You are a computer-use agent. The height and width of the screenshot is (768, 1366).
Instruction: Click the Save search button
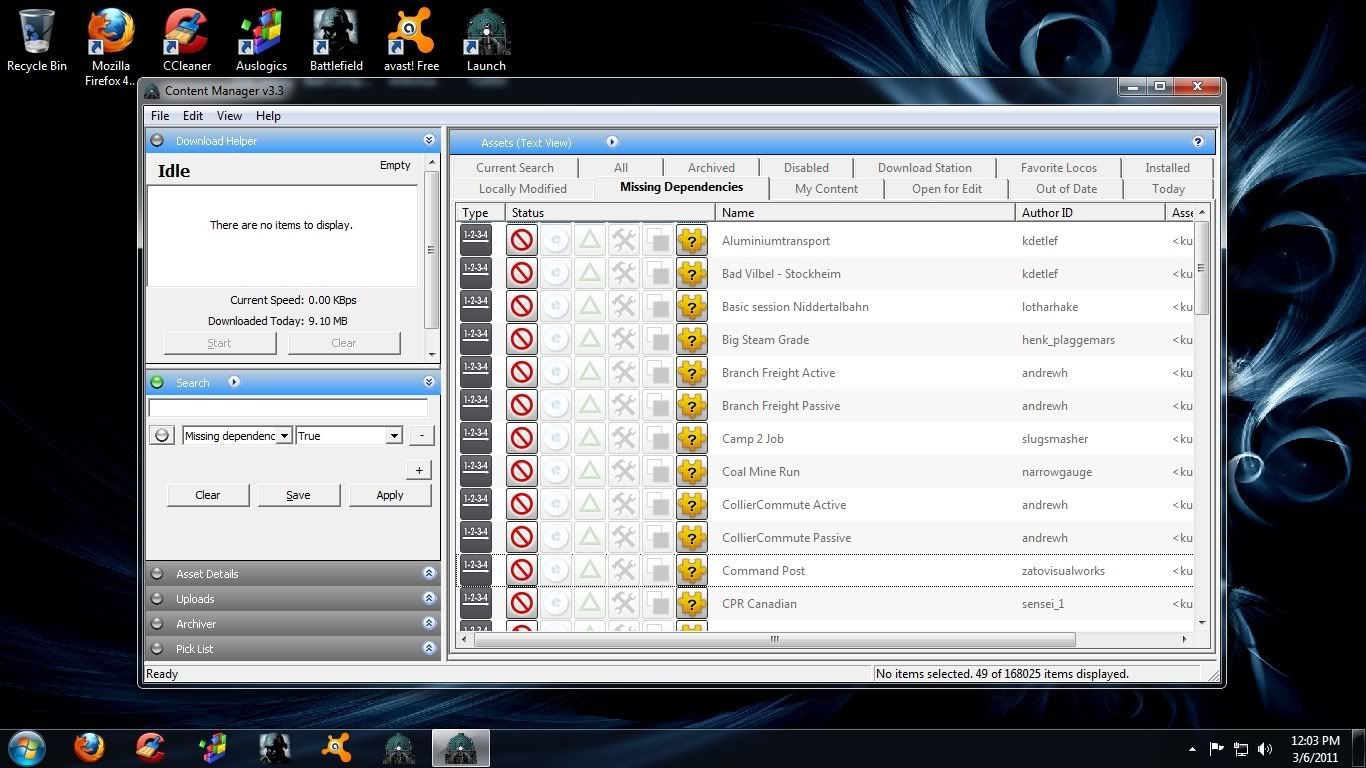point(299,495)
